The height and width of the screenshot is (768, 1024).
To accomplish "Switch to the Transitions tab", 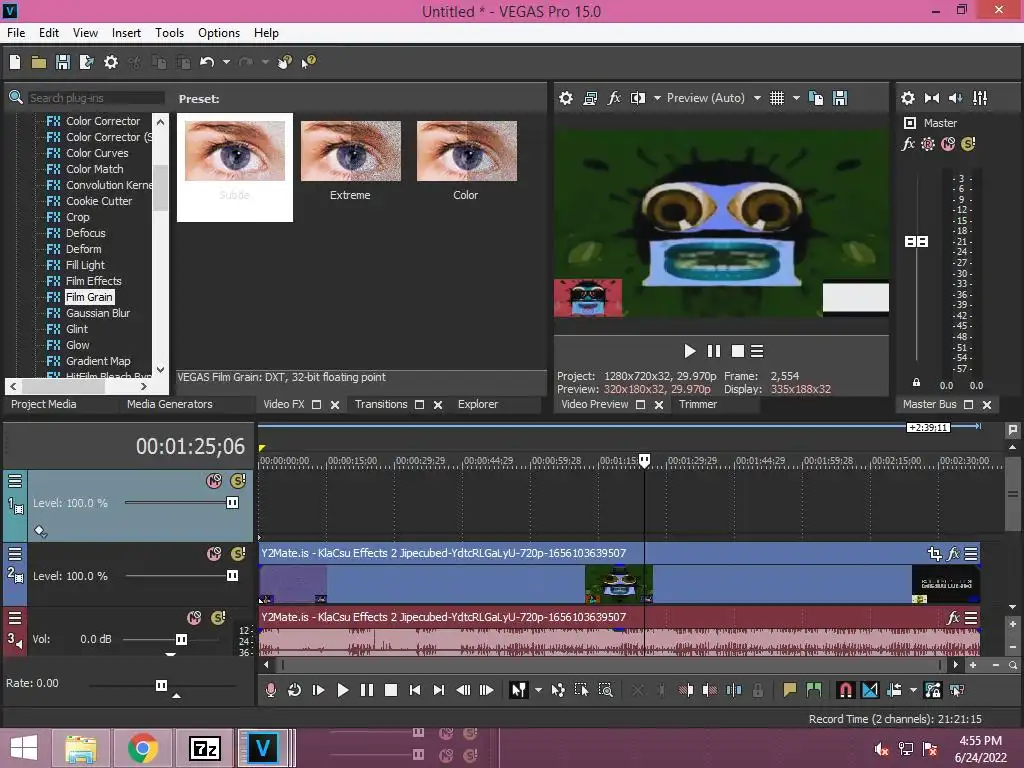I will pos(381,404).
